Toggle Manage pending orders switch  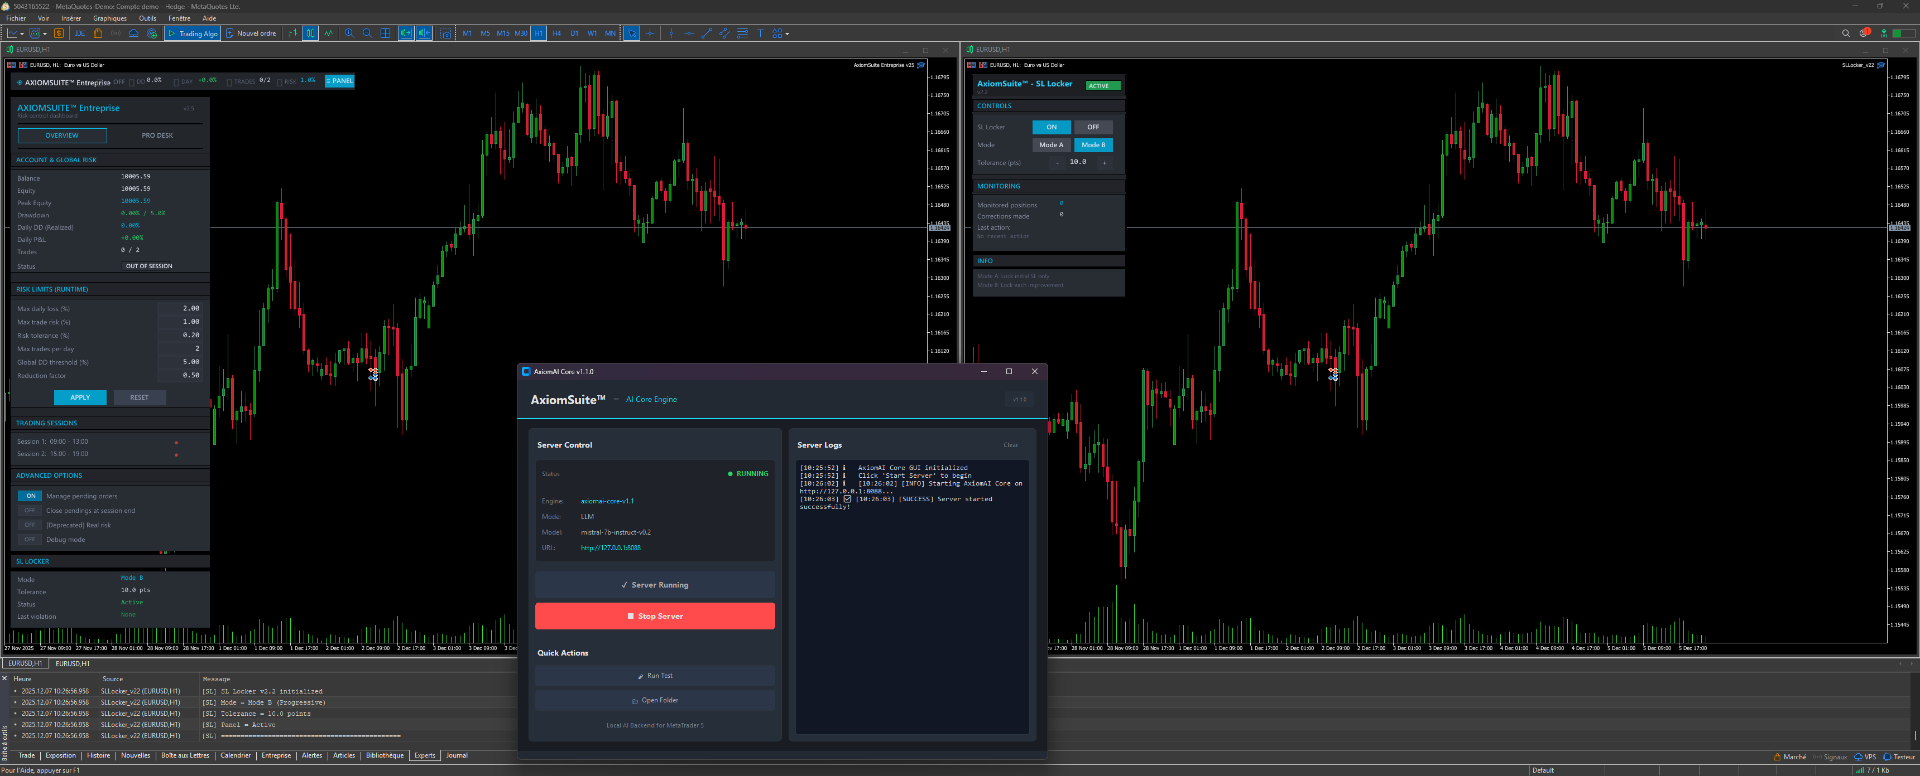pyautogui.click(x=30, y=496)
